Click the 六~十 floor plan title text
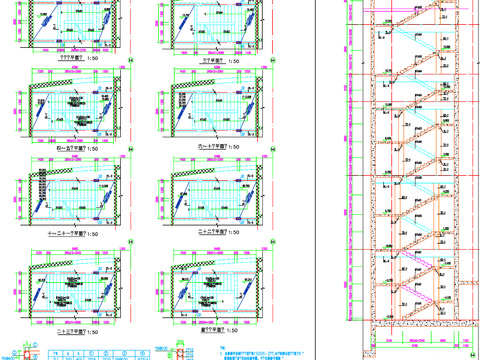Viewport: 480px width, 360px height. (219, 147)
